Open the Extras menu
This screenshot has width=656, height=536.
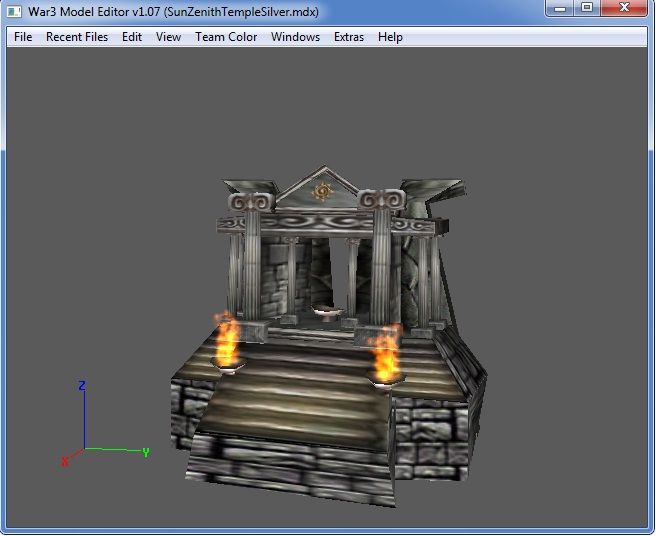348,37
